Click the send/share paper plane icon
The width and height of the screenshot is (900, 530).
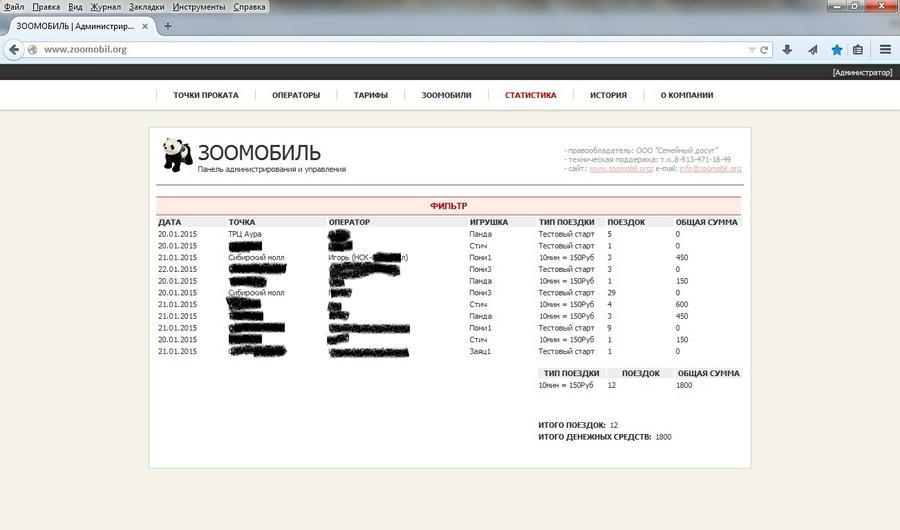(813, 49)
